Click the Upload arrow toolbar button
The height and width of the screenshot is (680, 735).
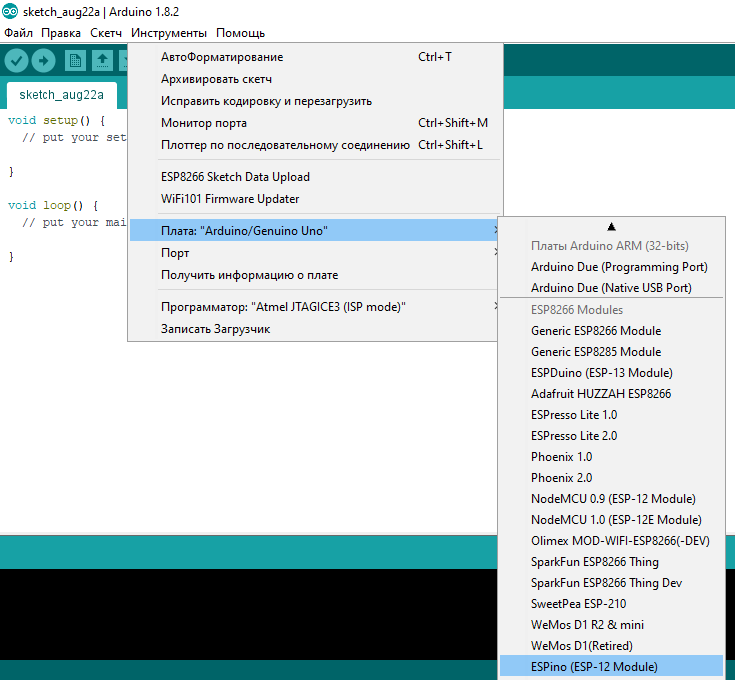coord(44,60)
